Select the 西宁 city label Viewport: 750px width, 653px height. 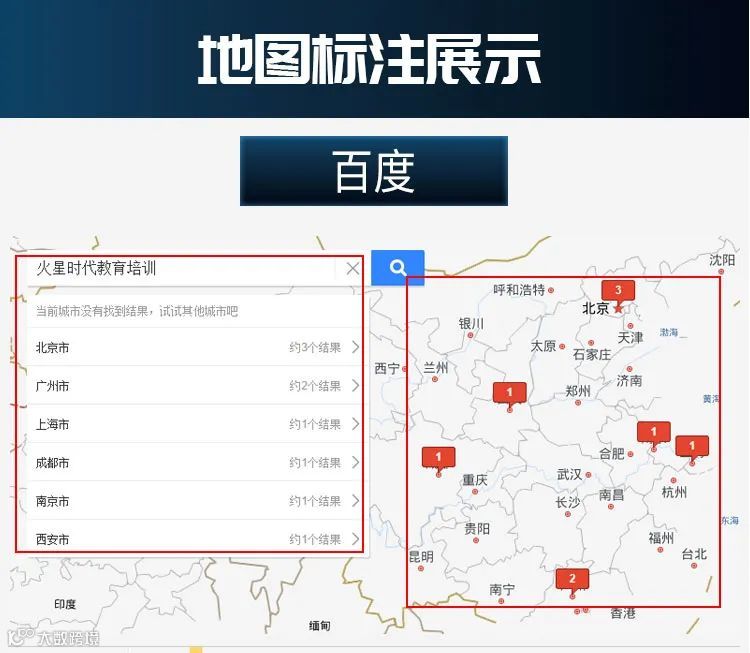(x=387, y=368)
